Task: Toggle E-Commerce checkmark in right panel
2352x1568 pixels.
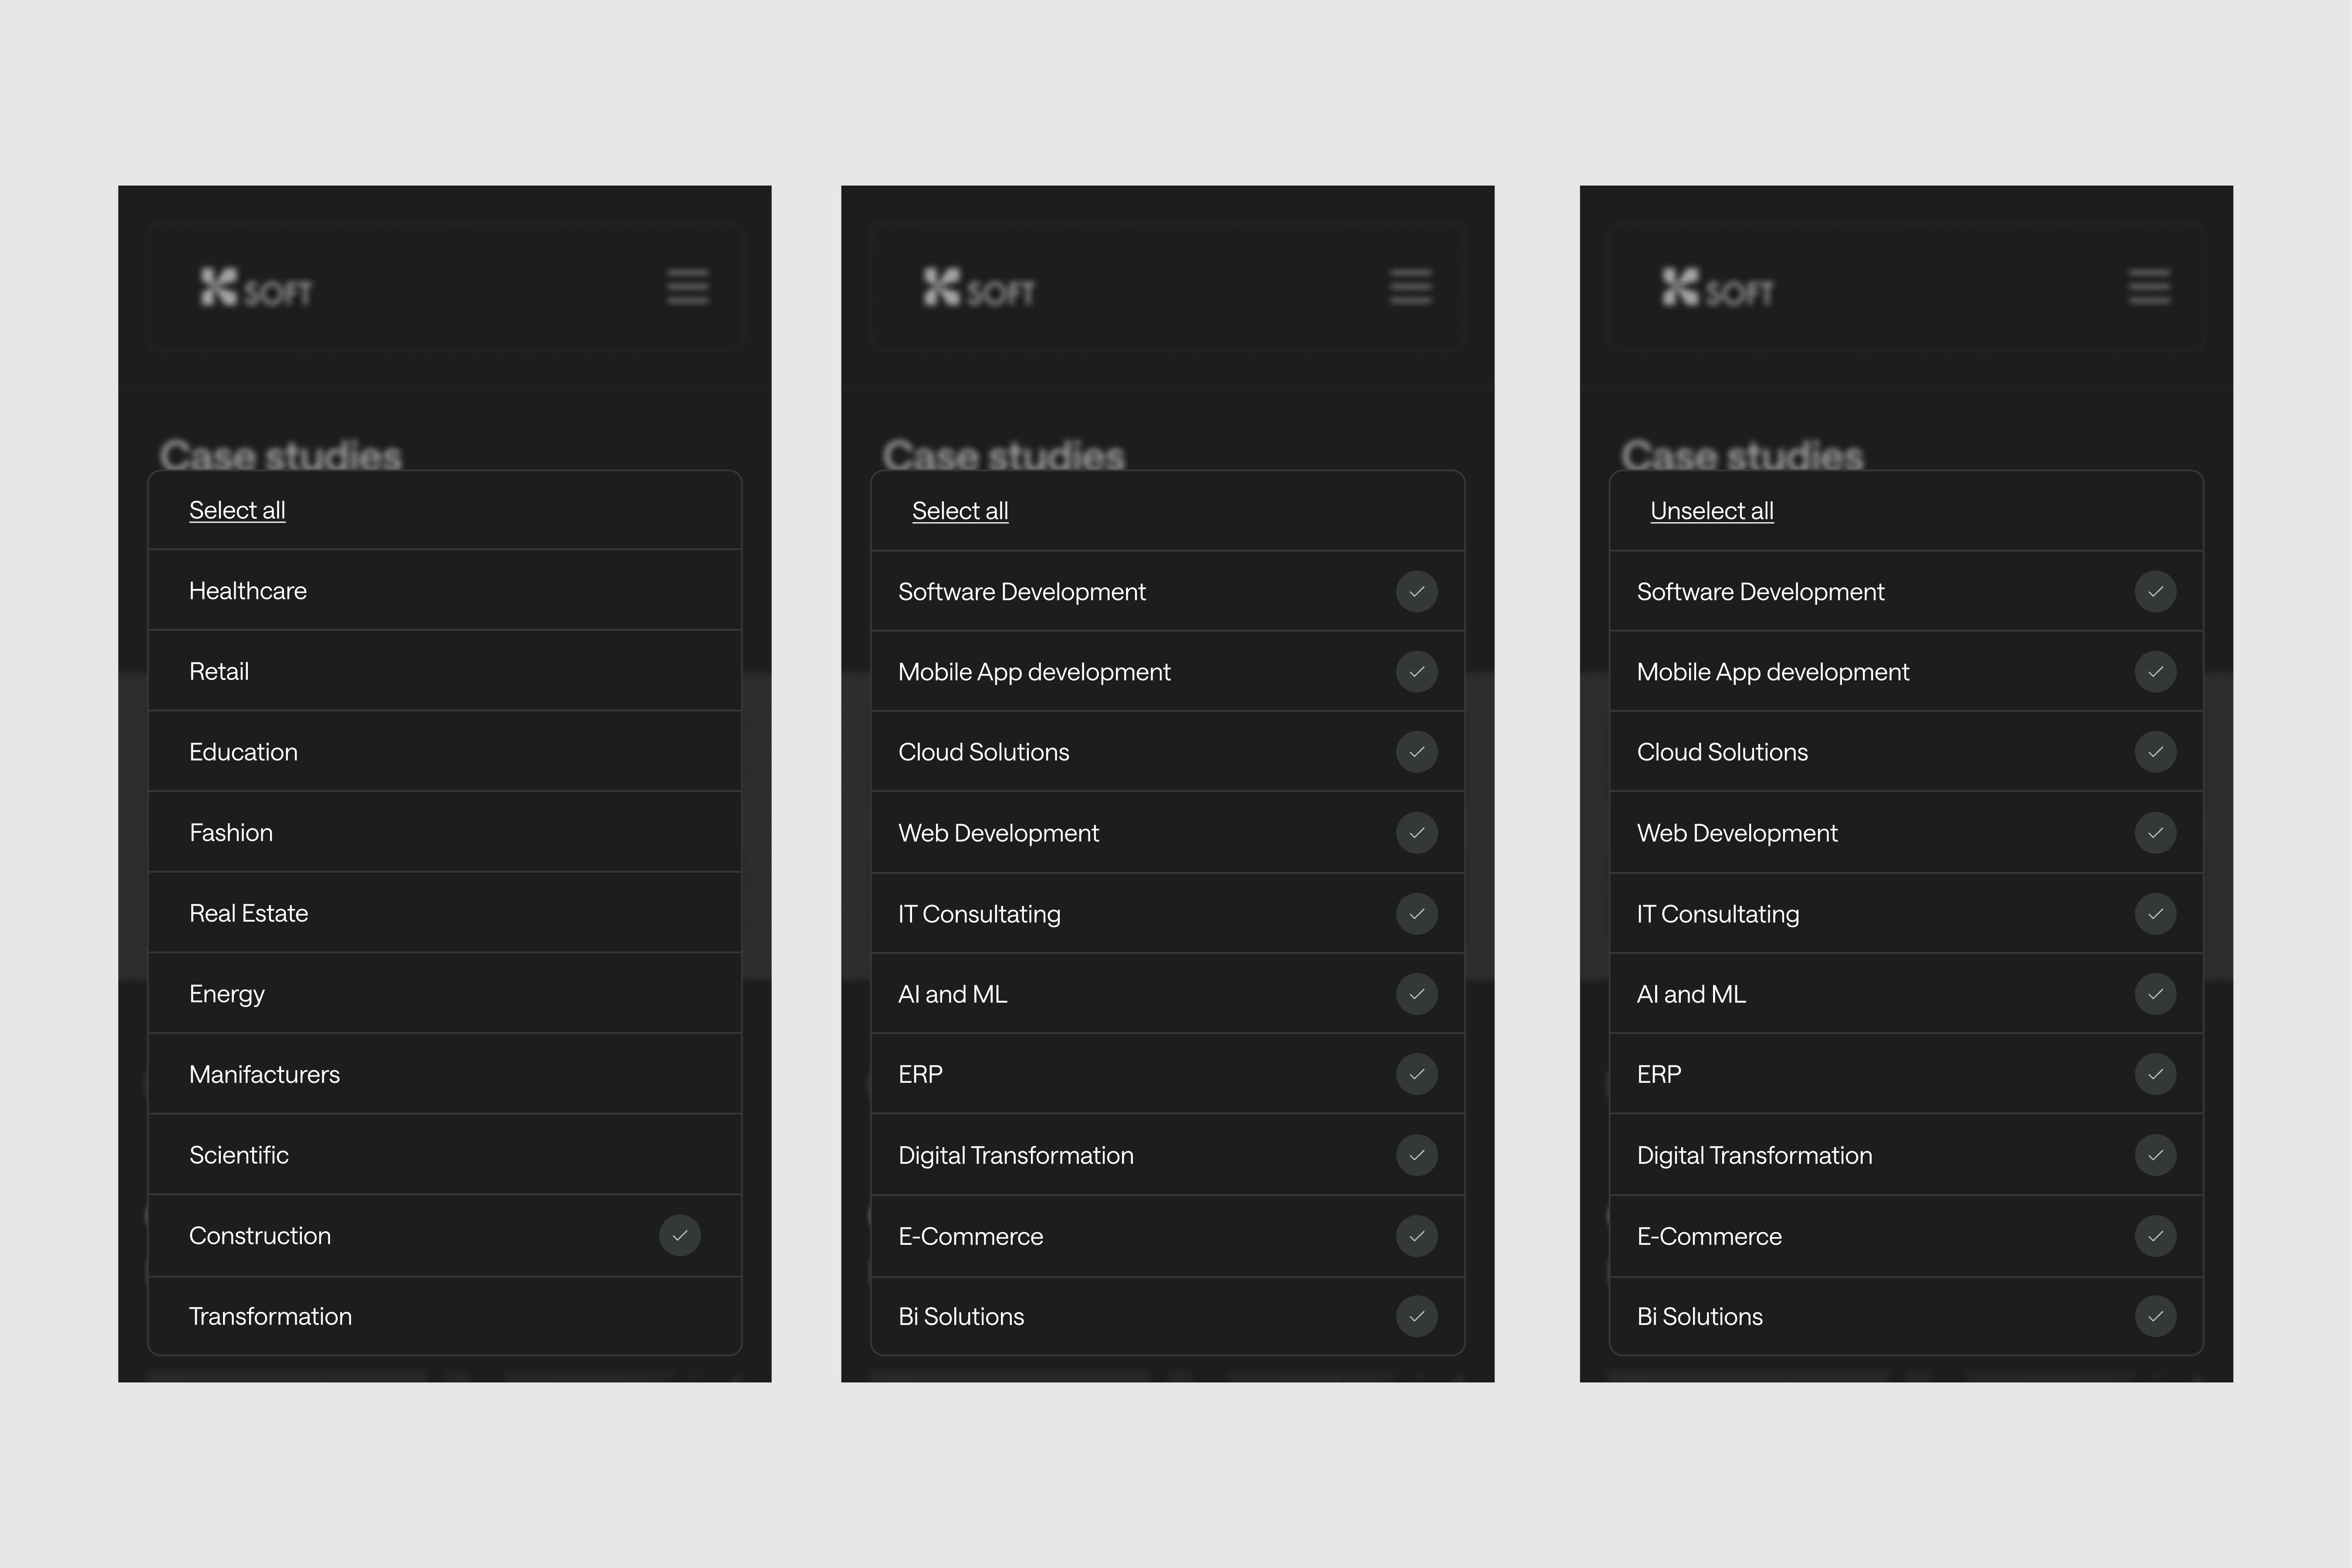Action: [2155, 1236]
